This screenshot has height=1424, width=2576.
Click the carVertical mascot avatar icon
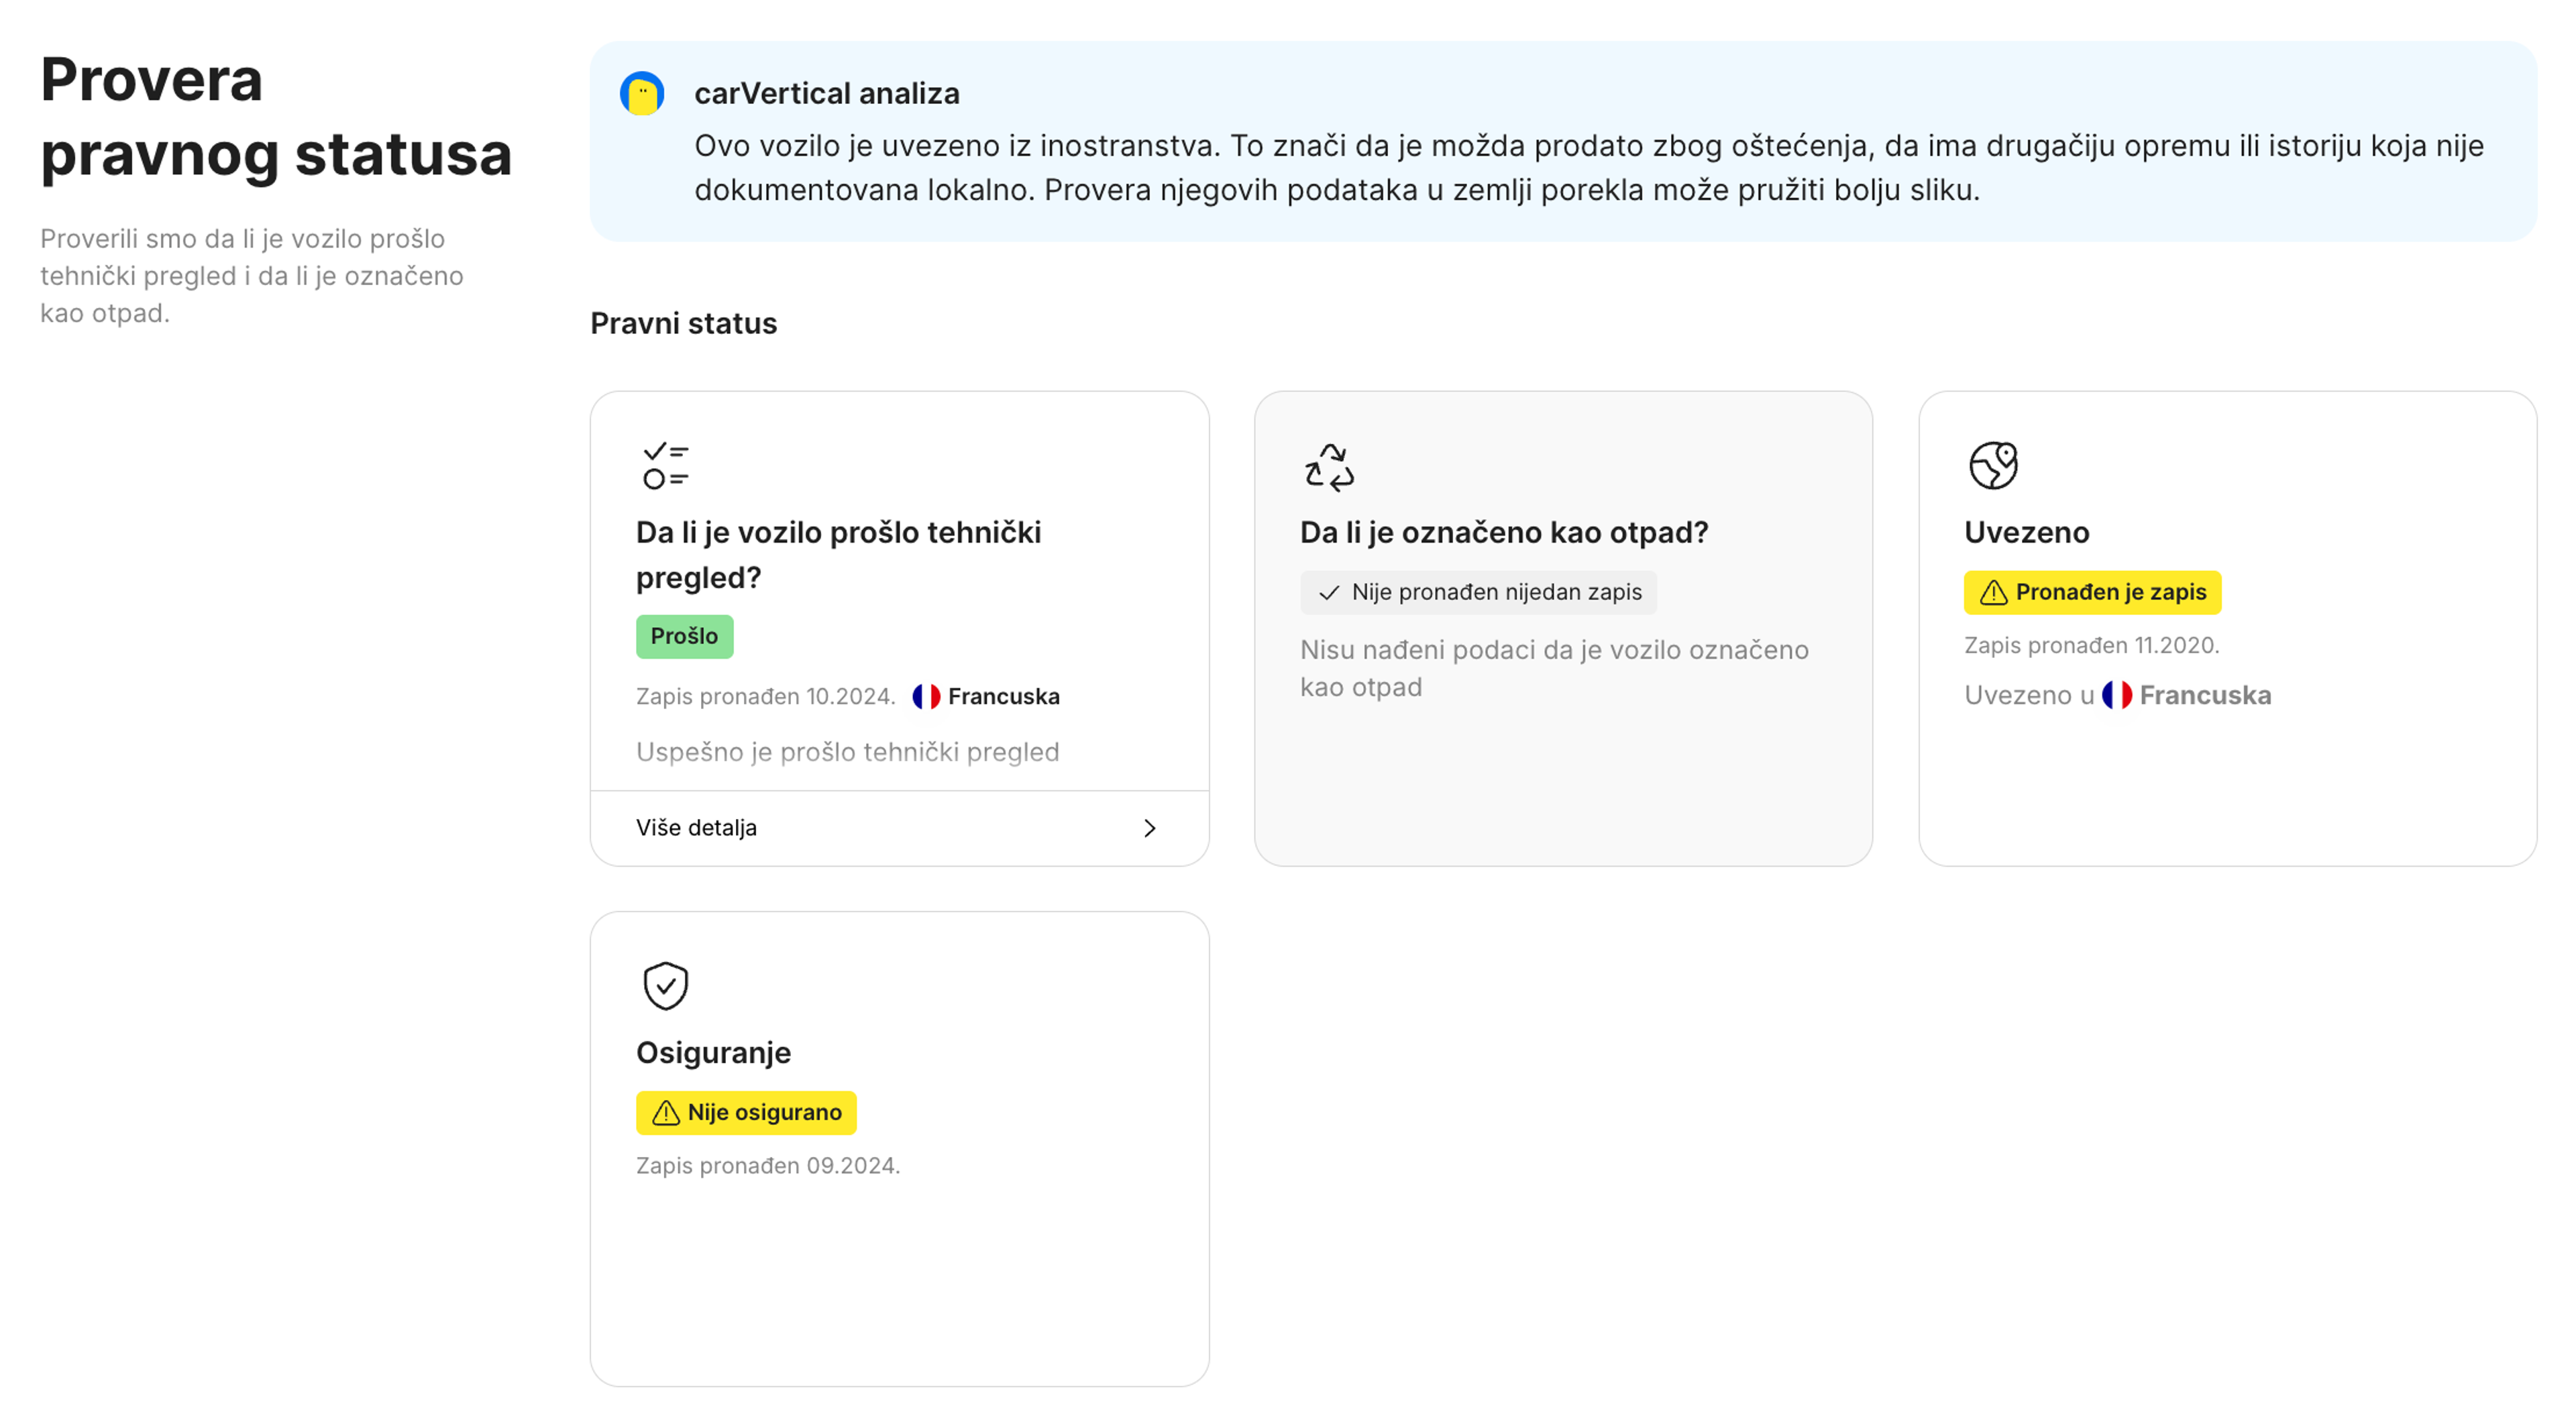[642, 93]
